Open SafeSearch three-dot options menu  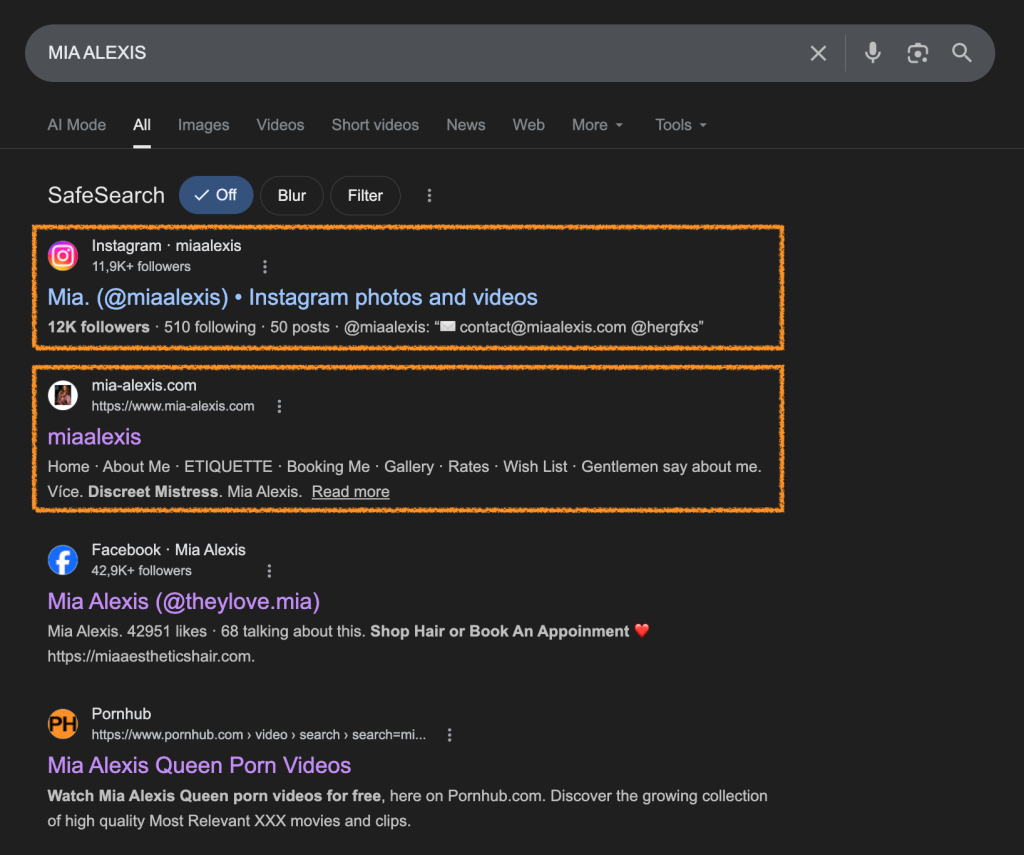429,196
